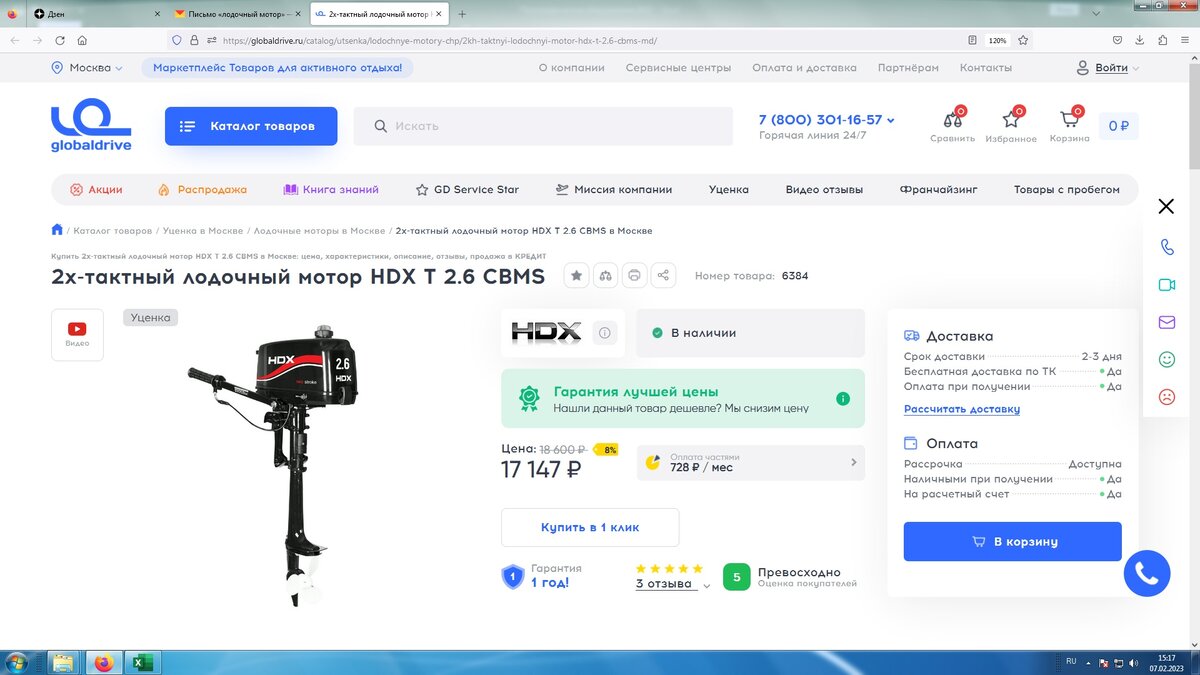This screenshot has width=1200, height=675.
Task: Expand the installment payment 728 ₽ / мес block
Action: click(751, 462)
